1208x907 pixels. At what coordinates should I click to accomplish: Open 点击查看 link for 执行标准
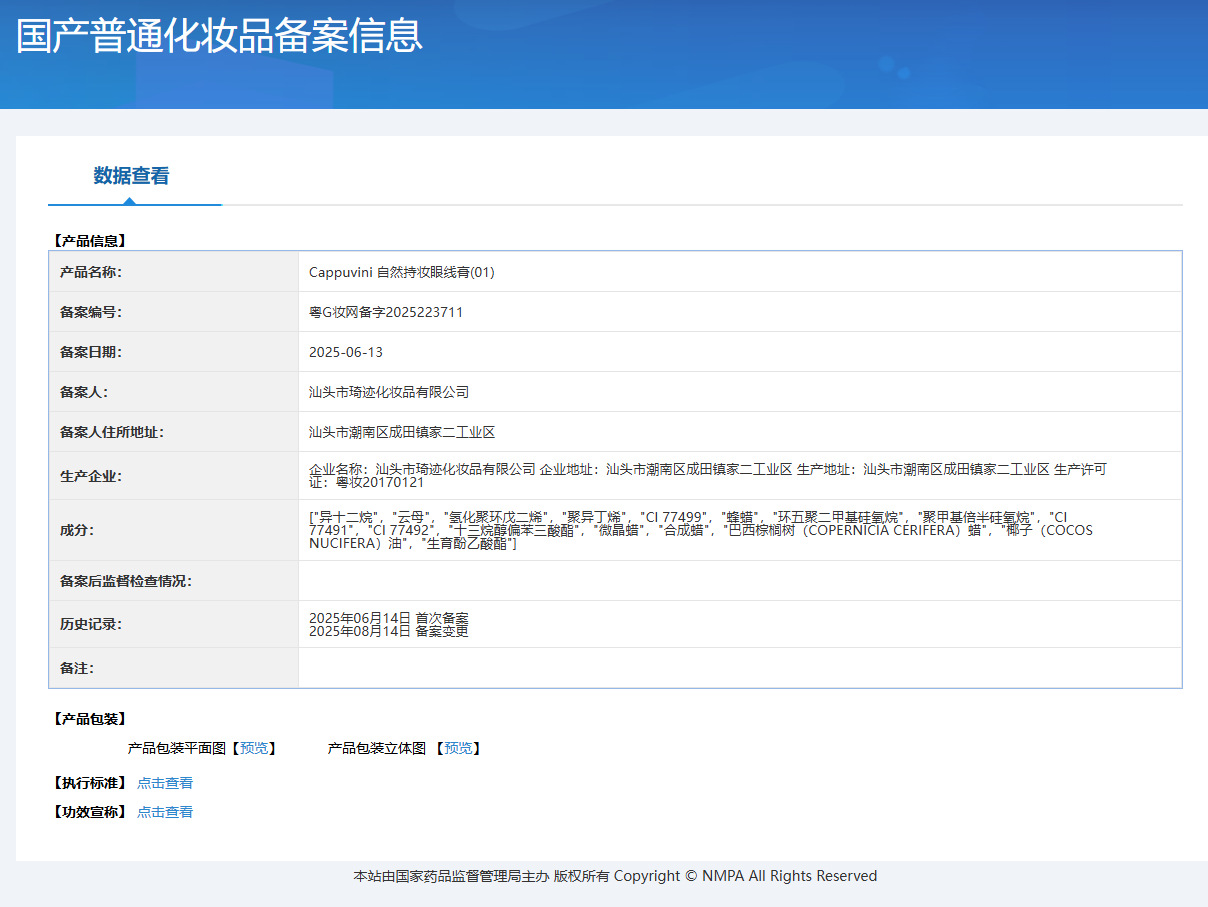coord(165,783)
